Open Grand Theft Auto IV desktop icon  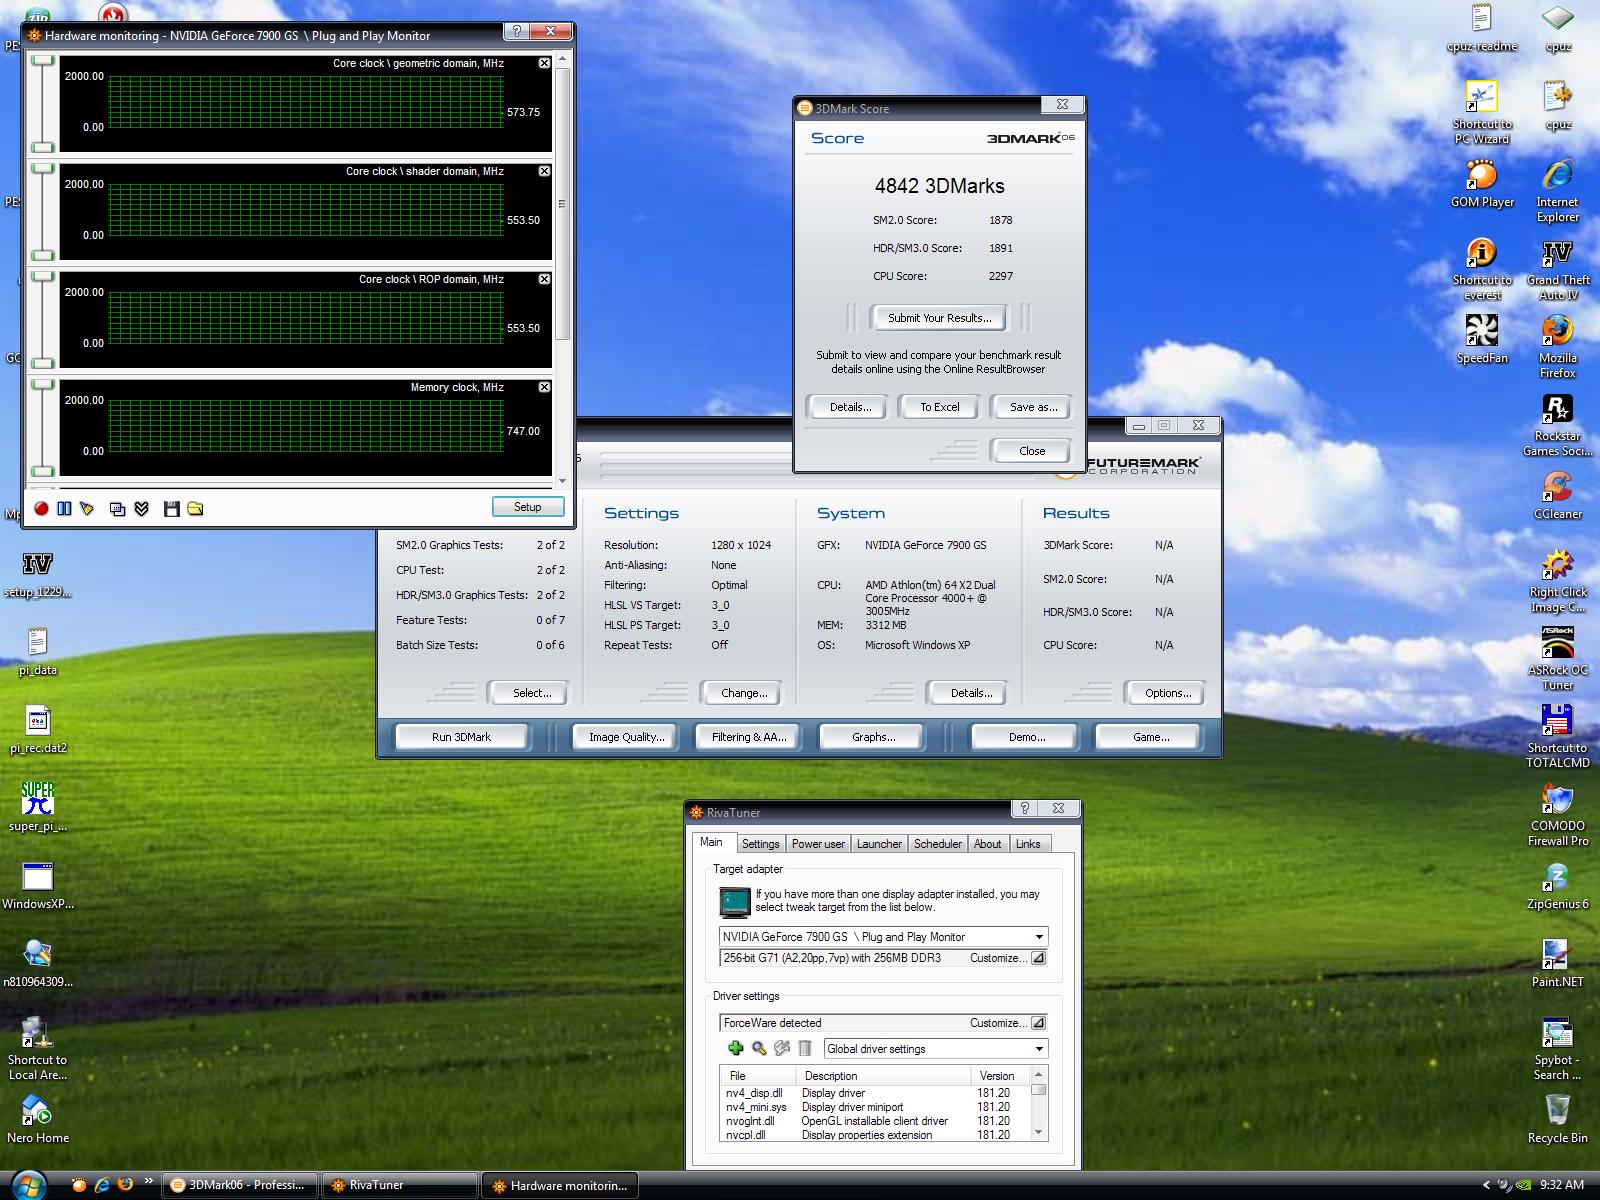coord(1557,269)
